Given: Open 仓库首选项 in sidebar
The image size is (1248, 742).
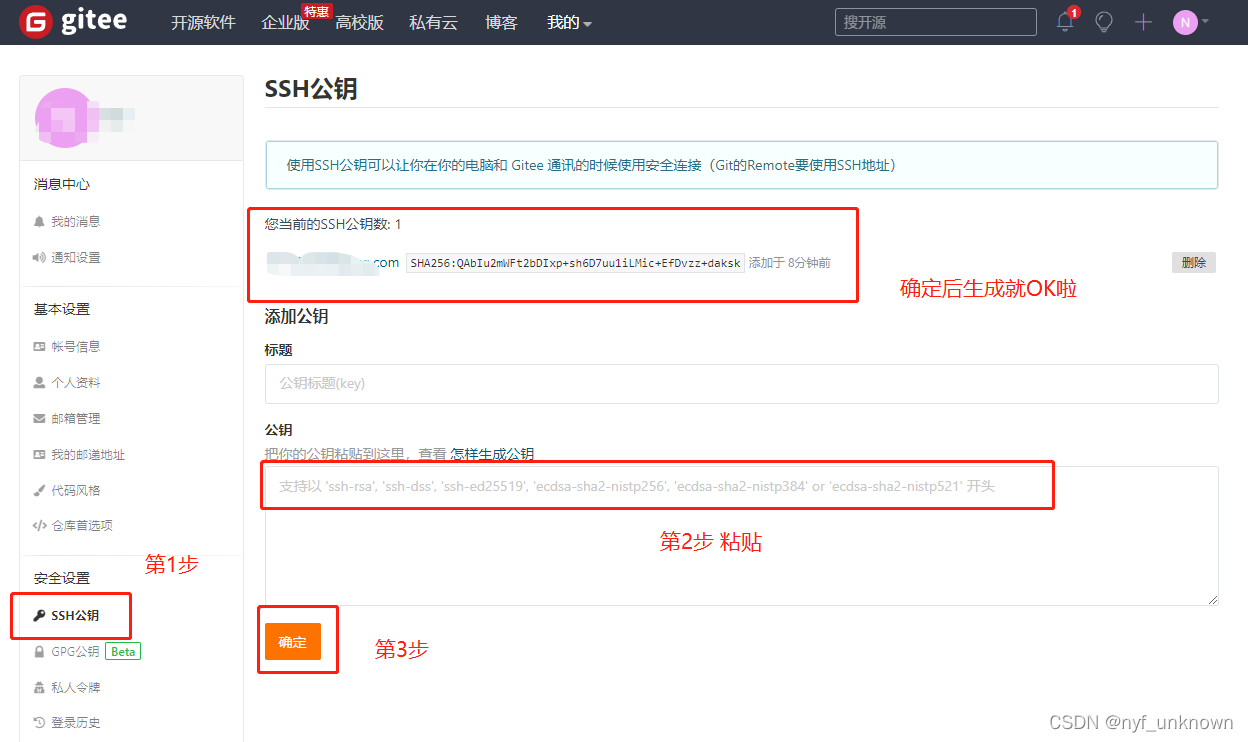Looking at the screenshot, I should (82, 525).
